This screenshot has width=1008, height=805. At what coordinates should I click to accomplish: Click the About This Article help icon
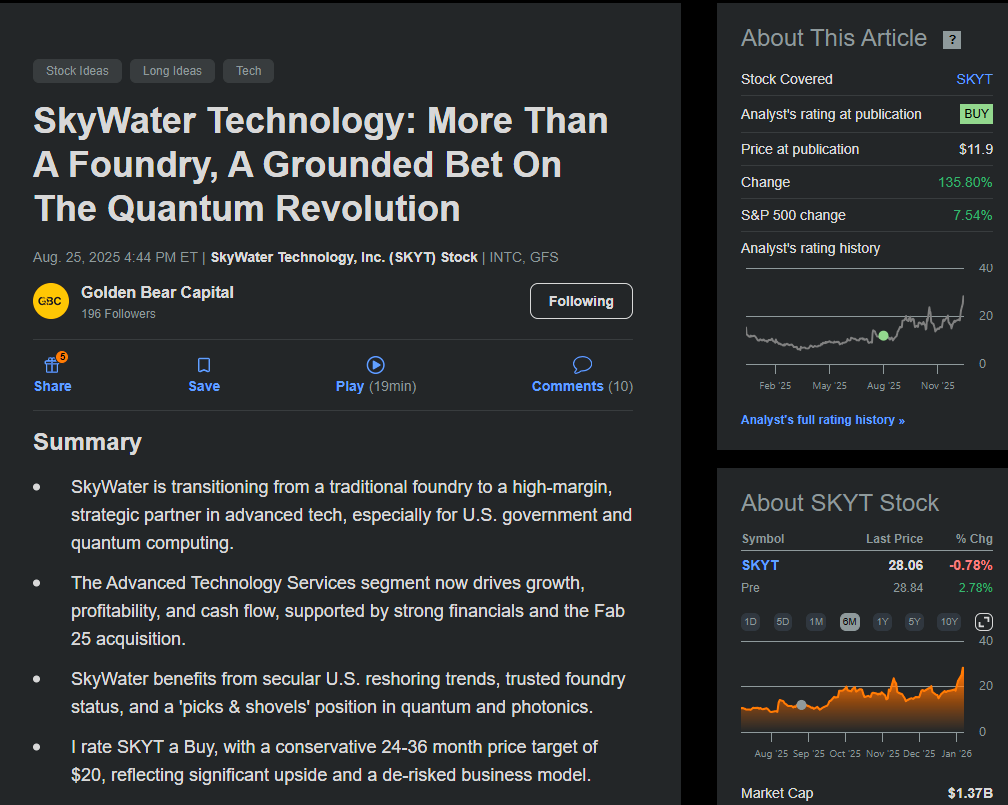(x=952, y=40)
